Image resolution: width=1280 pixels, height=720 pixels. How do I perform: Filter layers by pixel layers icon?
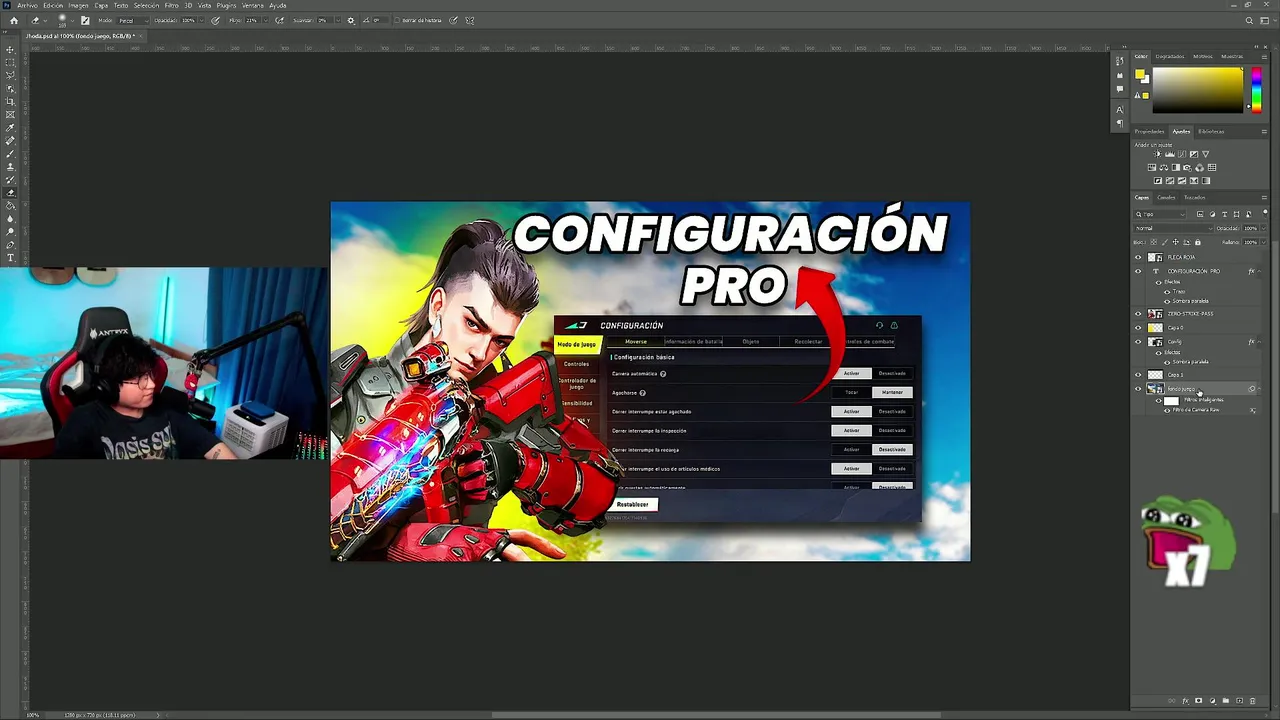tap(1200, 214)
